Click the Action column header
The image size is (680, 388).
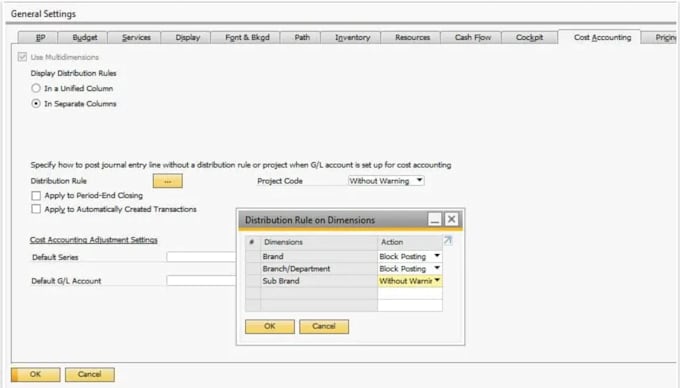[410, 242]
